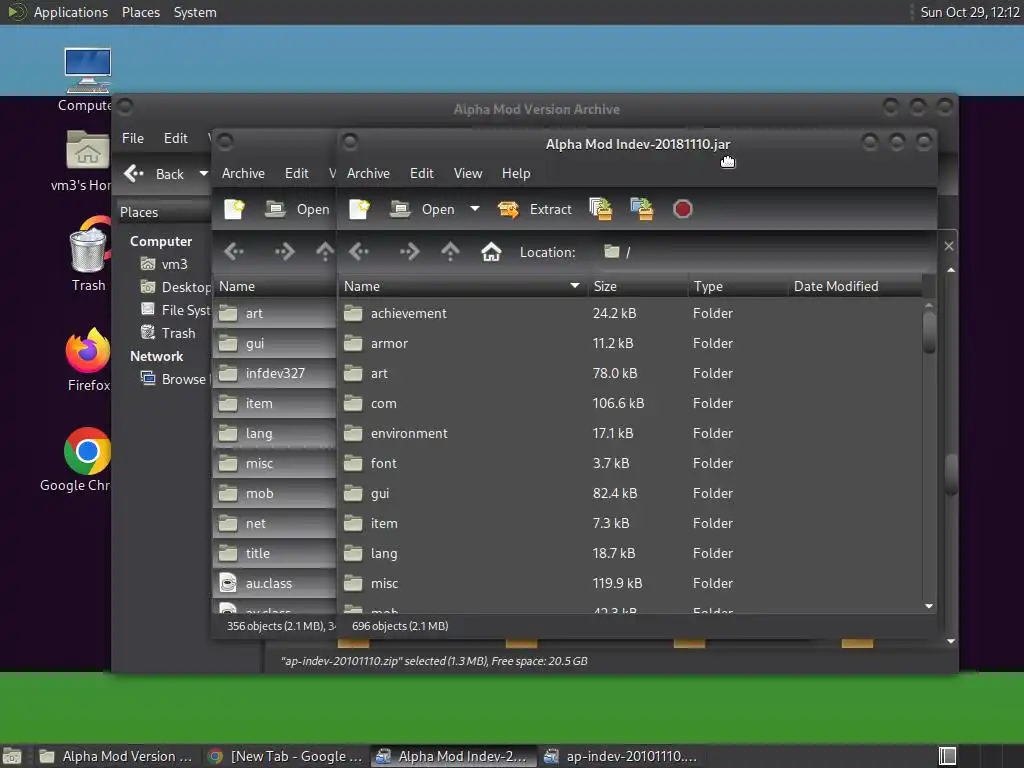Open the Help menu of jar window
The width and height of the screenshot is (1024, 768).
click(516, 173)
